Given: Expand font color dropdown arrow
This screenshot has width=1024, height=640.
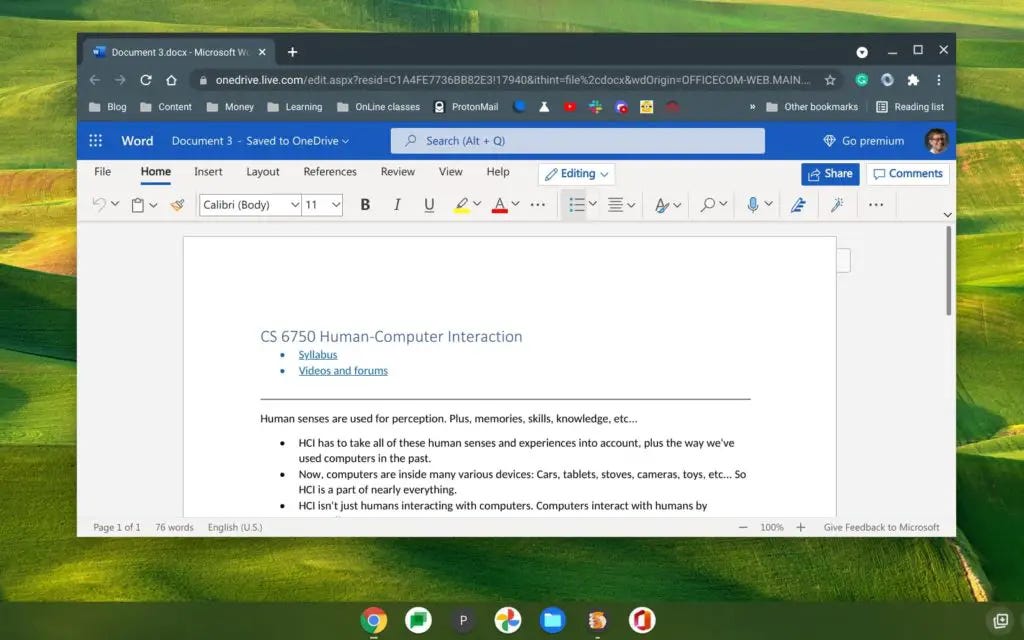Looking at the screenshot, I should [x=515, y=204].
